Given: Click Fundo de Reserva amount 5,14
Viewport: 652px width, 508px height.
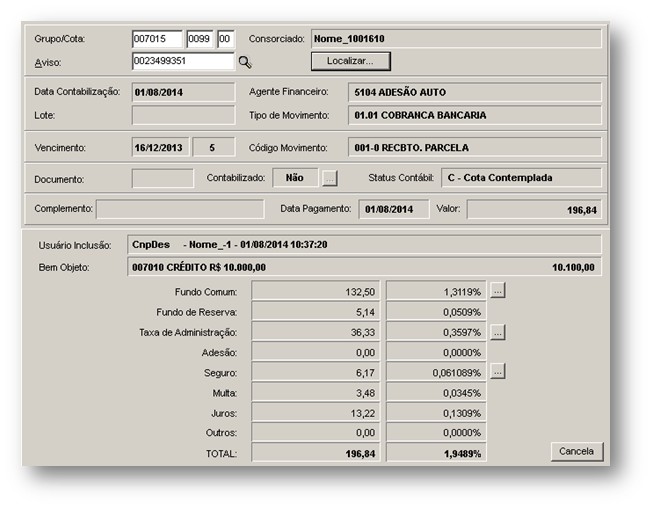Looking at the screenshot, I should pos(316,312).
